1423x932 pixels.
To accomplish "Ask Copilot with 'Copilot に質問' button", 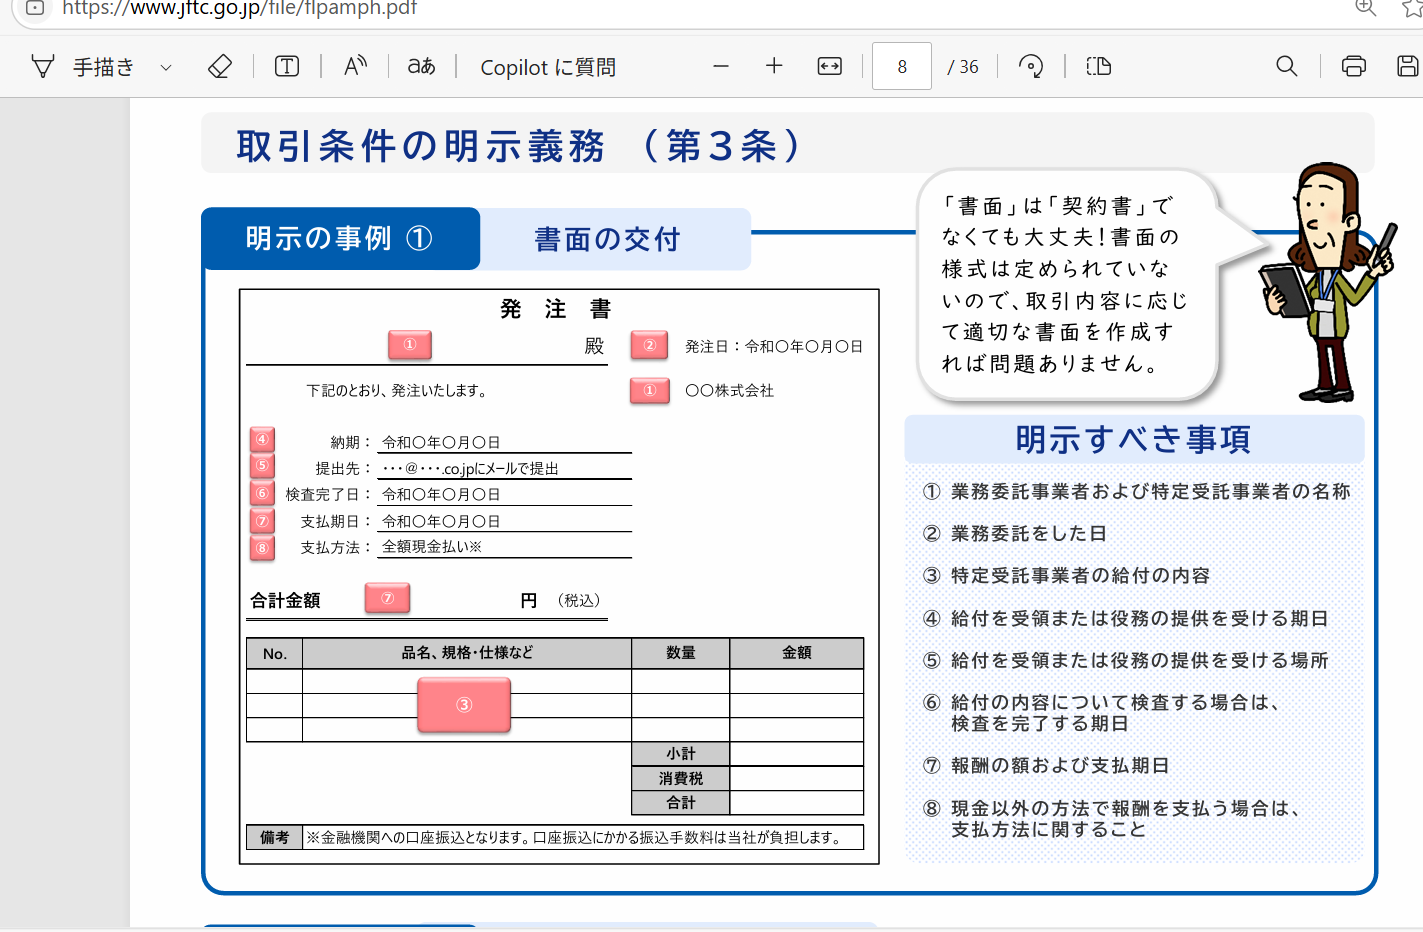I will (x=548, y=67).
